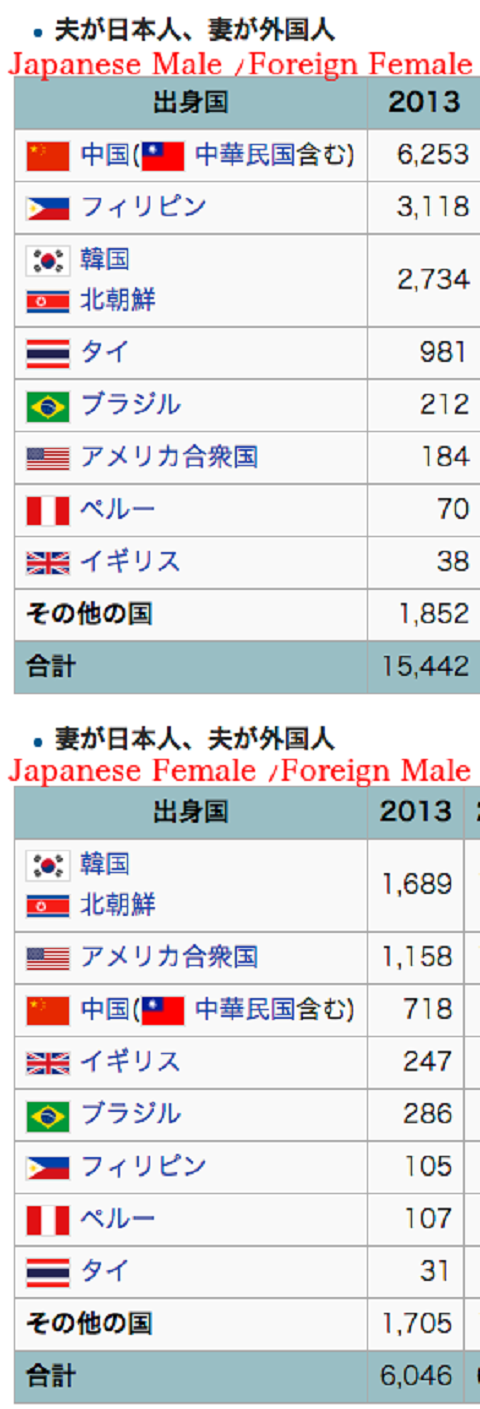Click the red 'Japanese Male /Foreign Female' caption
480x1409 pixels.
click(240, 65)
